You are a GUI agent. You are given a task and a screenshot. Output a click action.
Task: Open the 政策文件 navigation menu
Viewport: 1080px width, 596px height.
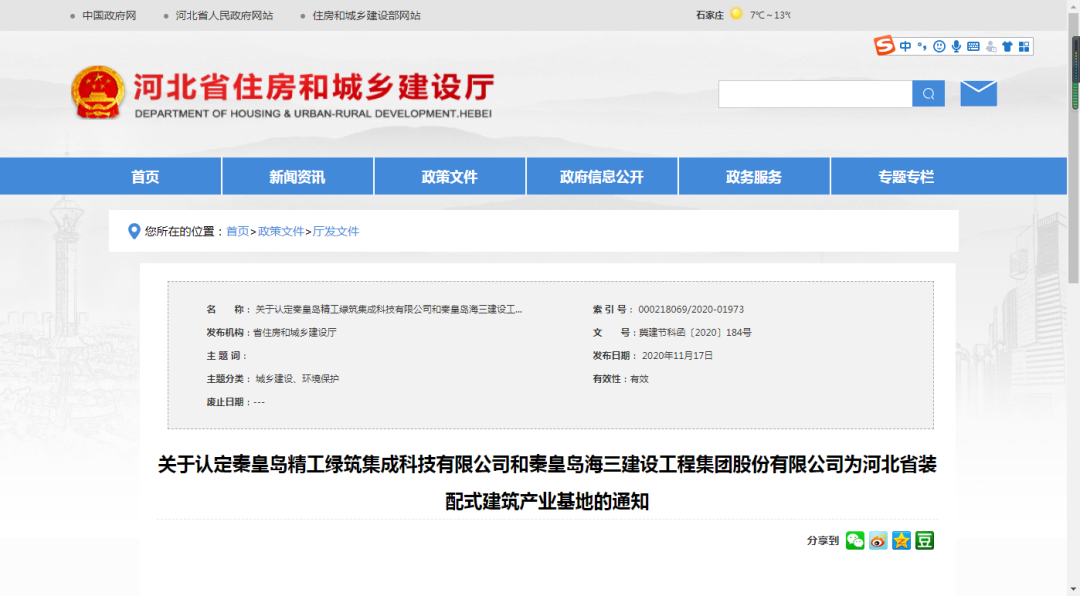[x=450, y=177]
